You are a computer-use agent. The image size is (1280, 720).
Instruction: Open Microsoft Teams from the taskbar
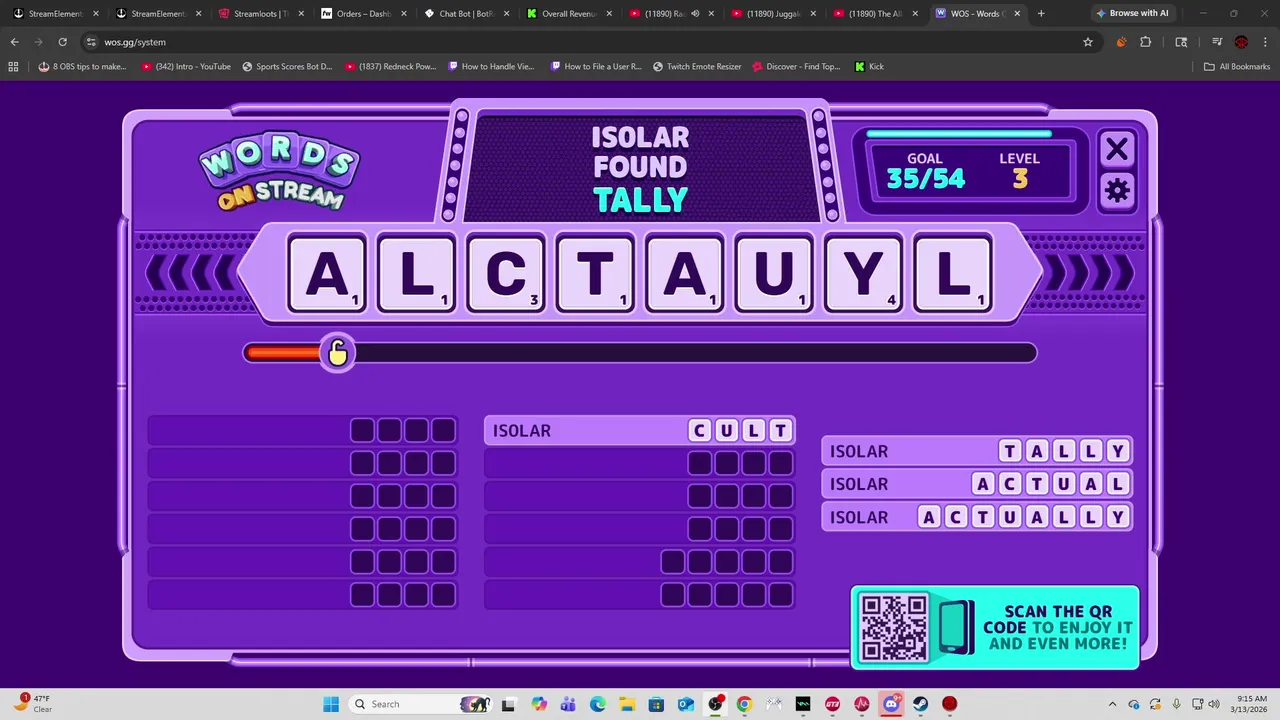(568, 704)
